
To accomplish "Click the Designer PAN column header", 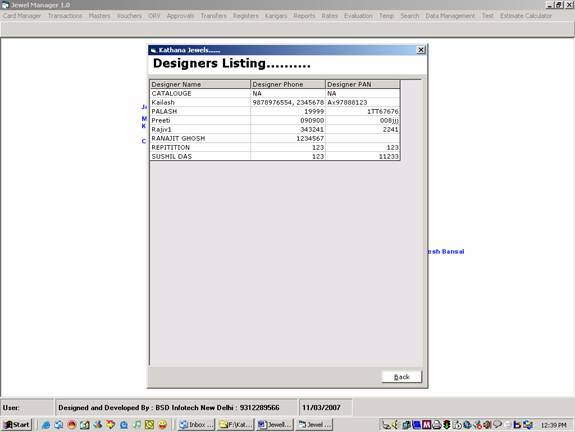I will pyautogui.click(x=362, y=84).
